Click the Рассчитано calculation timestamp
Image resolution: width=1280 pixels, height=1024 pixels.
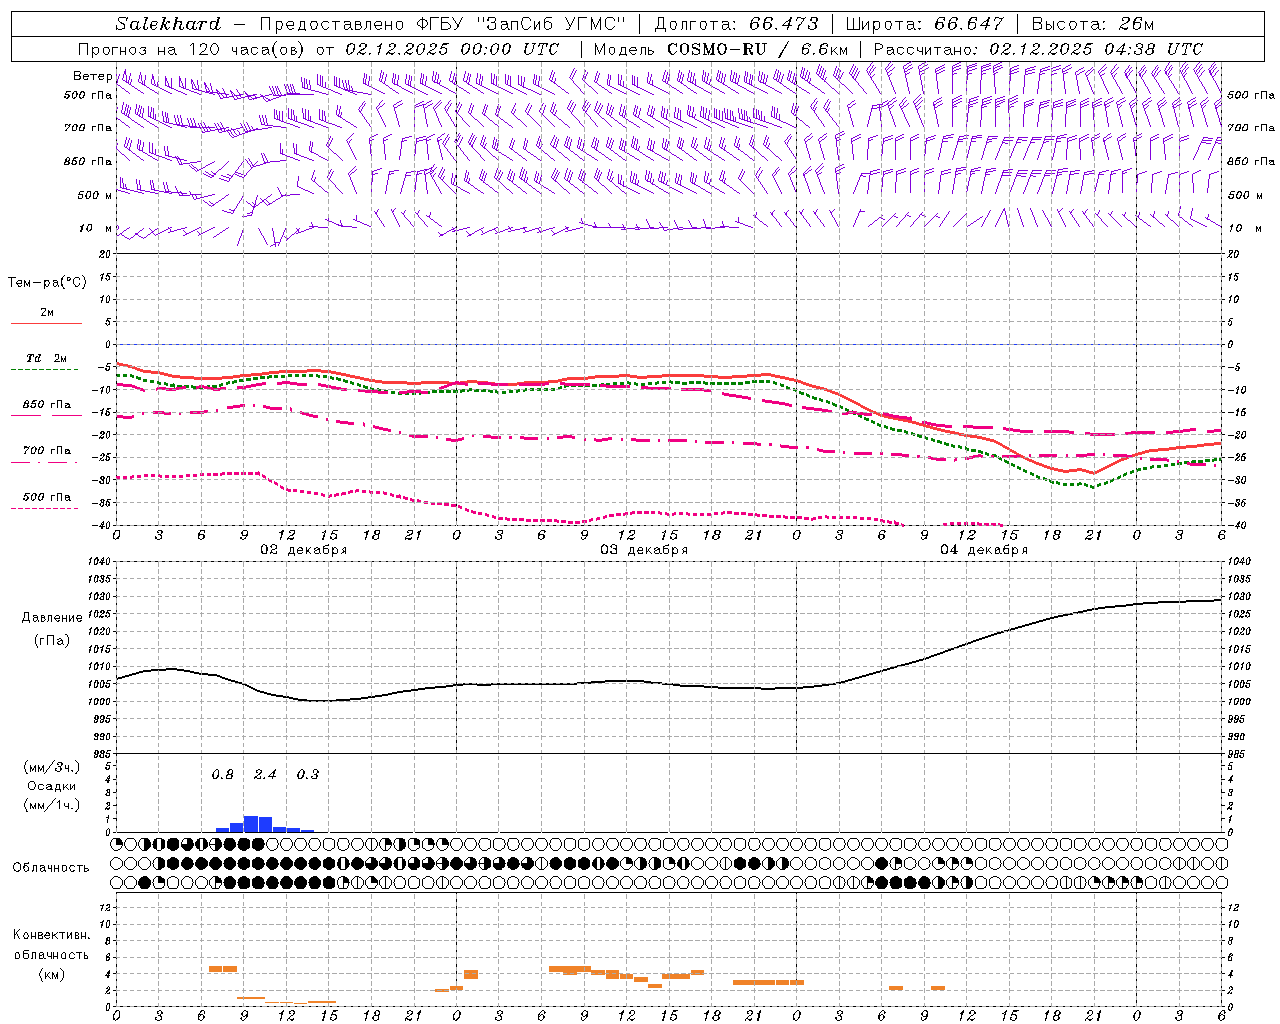(1037, 49)
